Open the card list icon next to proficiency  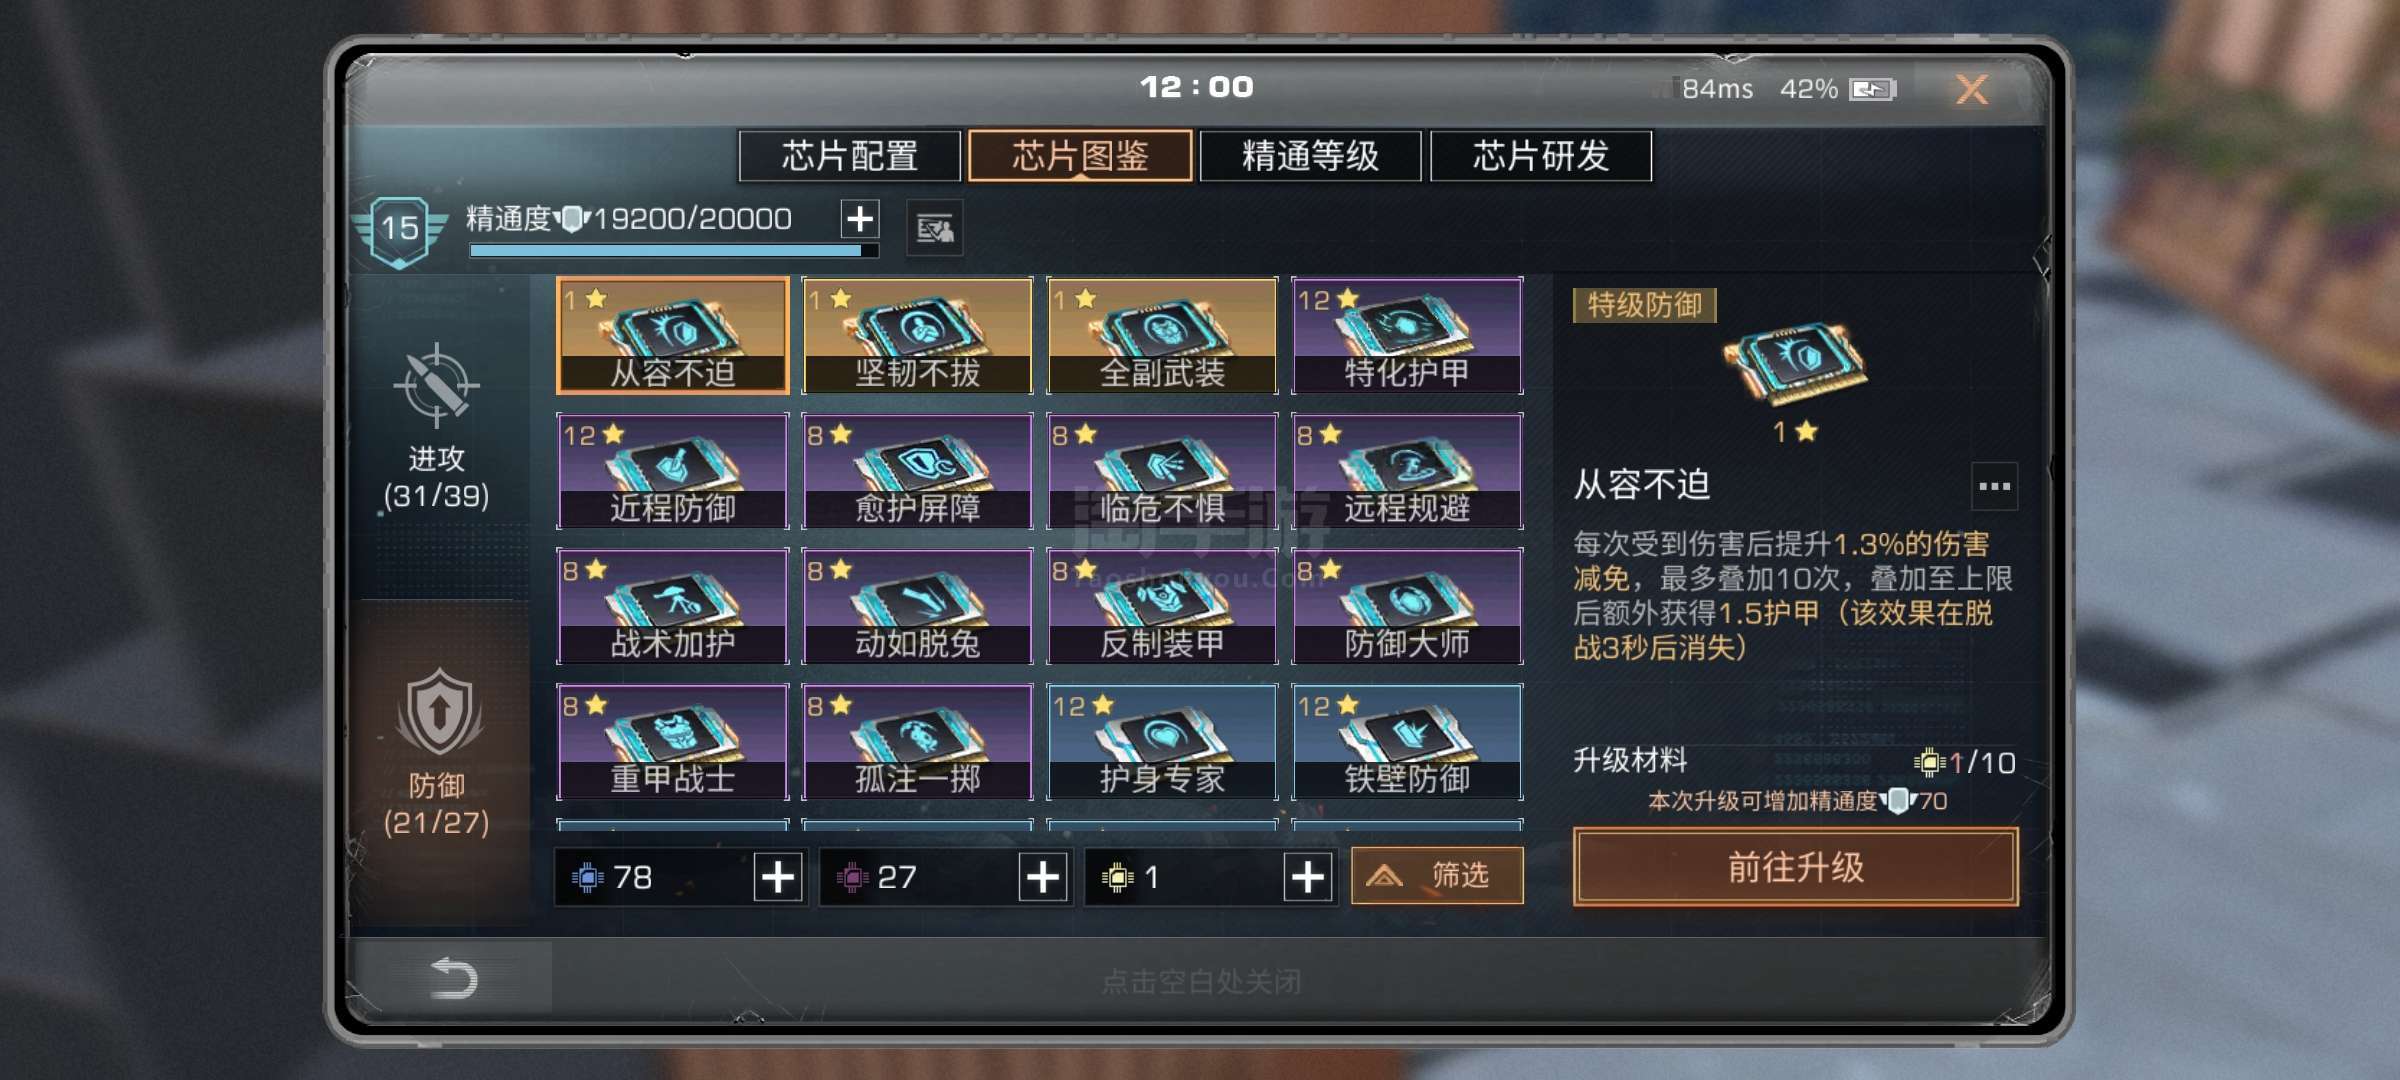coord(935,229)
